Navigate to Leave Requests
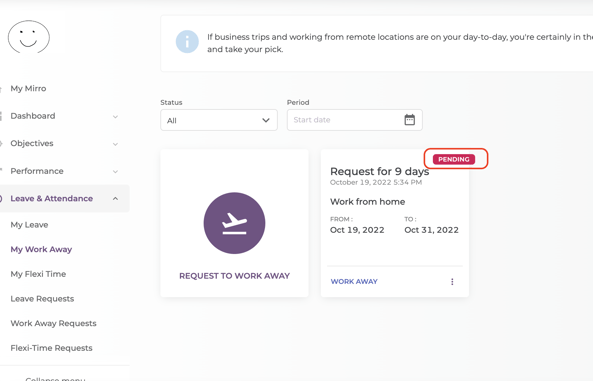This screenshot has height=381, width=593. [42, 299]
